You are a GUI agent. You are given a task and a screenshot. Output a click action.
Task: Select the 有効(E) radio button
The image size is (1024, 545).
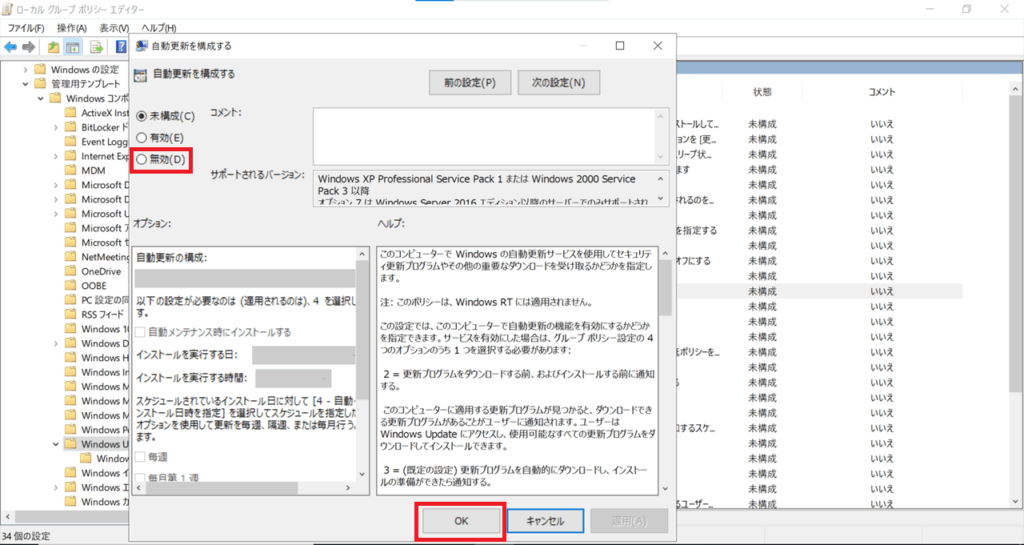141,137
